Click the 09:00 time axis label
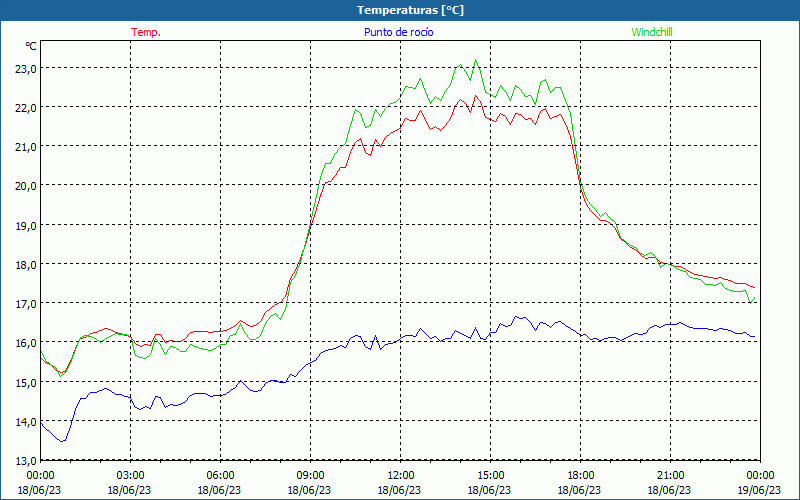800x500 pixels. [310, 476]
